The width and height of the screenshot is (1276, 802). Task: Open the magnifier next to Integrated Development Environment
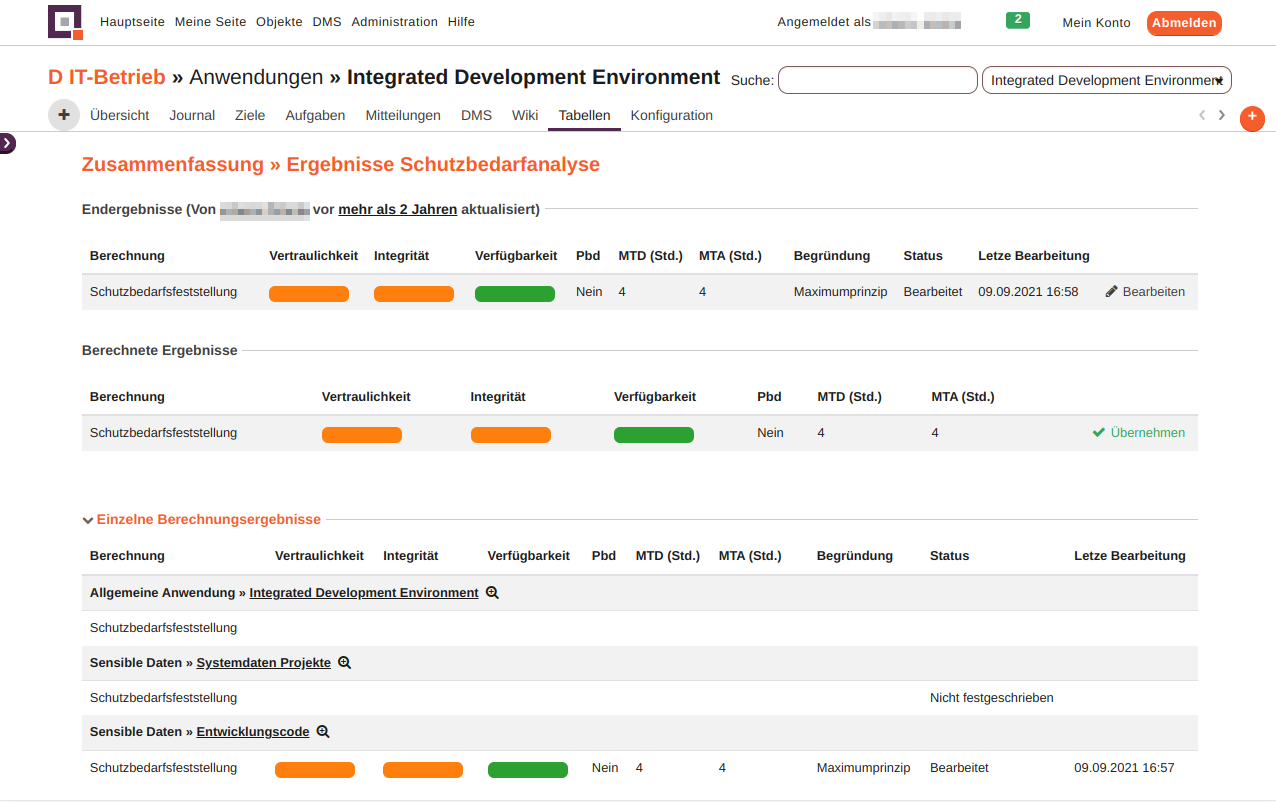[492, 593]
